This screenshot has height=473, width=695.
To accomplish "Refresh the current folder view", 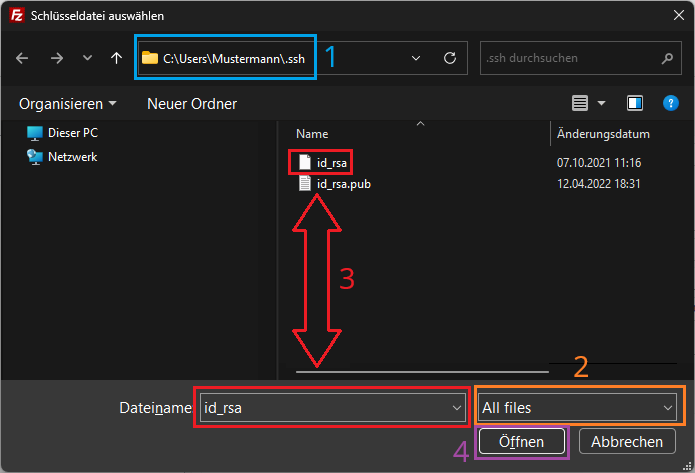I will click(450, 58).
